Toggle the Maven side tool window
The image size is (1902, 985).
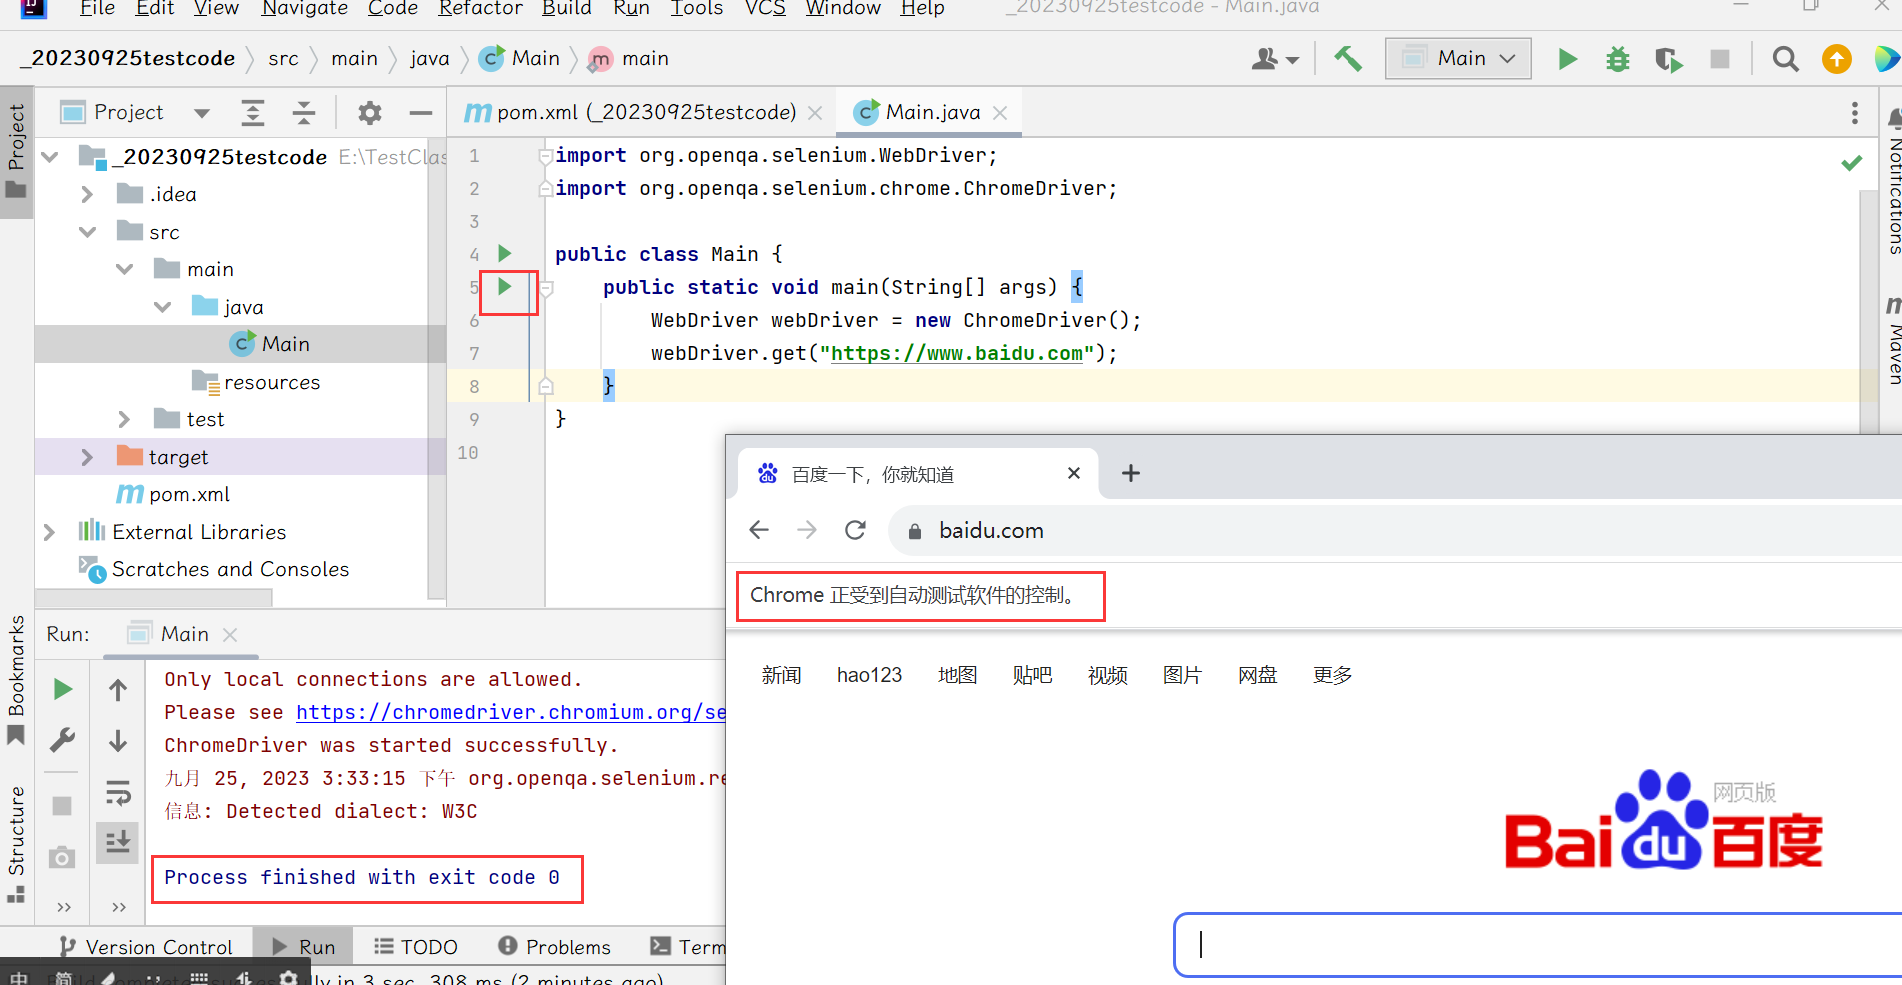(x=1893, y=340)
